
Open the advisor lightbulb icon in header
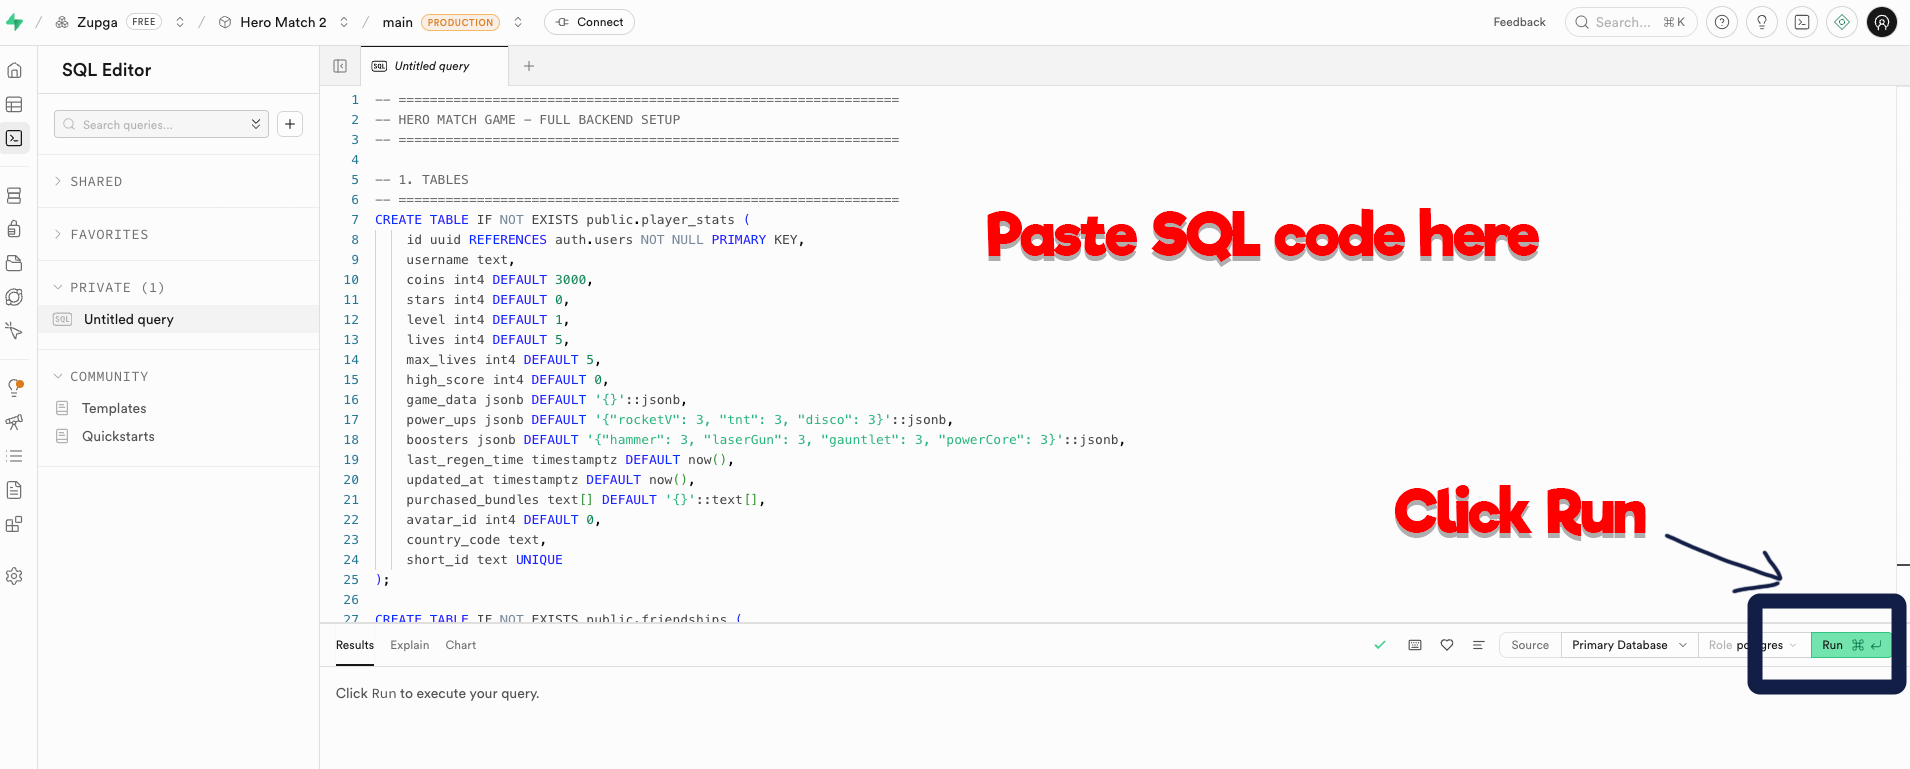(1762, 22)
